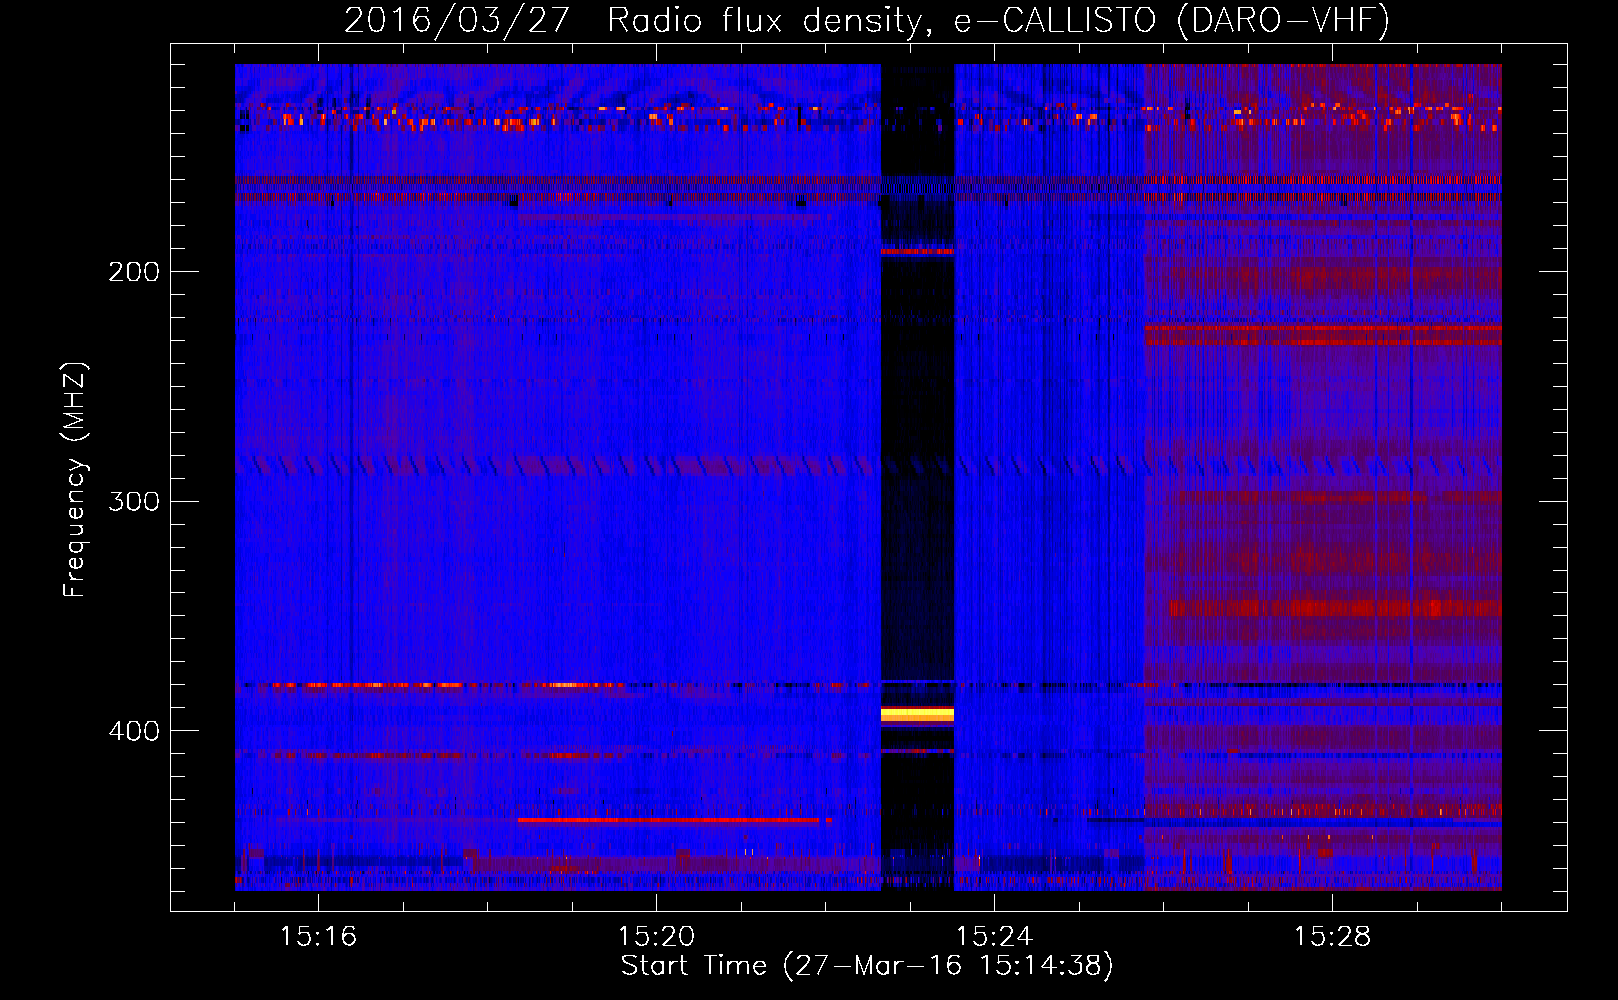Click the 15:20 time axis label
Screen dimensions: 1618x1000
click(x=655, y=936)
